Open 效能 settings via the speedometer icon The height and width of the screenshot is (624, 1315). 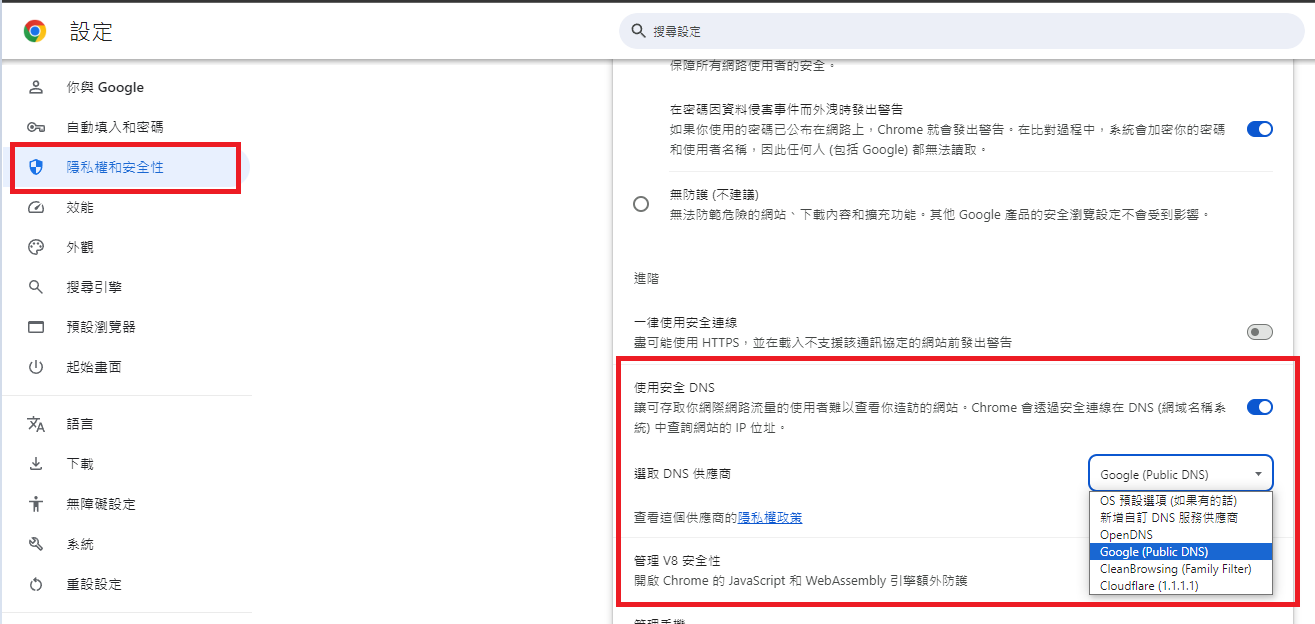pyautogui.click(x=37, y=207)
